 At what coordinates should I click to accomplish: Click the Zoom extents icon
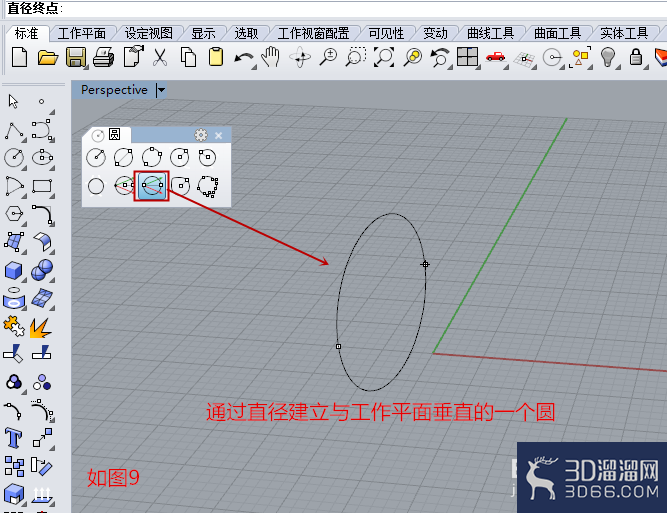coord(384,57)
